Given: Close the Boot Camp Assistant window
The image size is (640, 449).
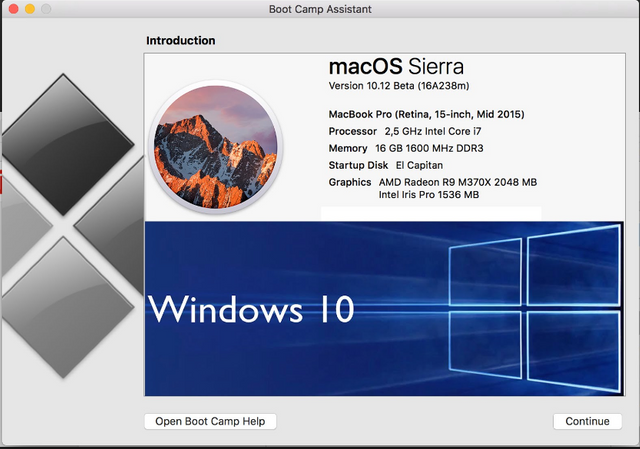Looking at the screenshot, I should coord(13,9).
